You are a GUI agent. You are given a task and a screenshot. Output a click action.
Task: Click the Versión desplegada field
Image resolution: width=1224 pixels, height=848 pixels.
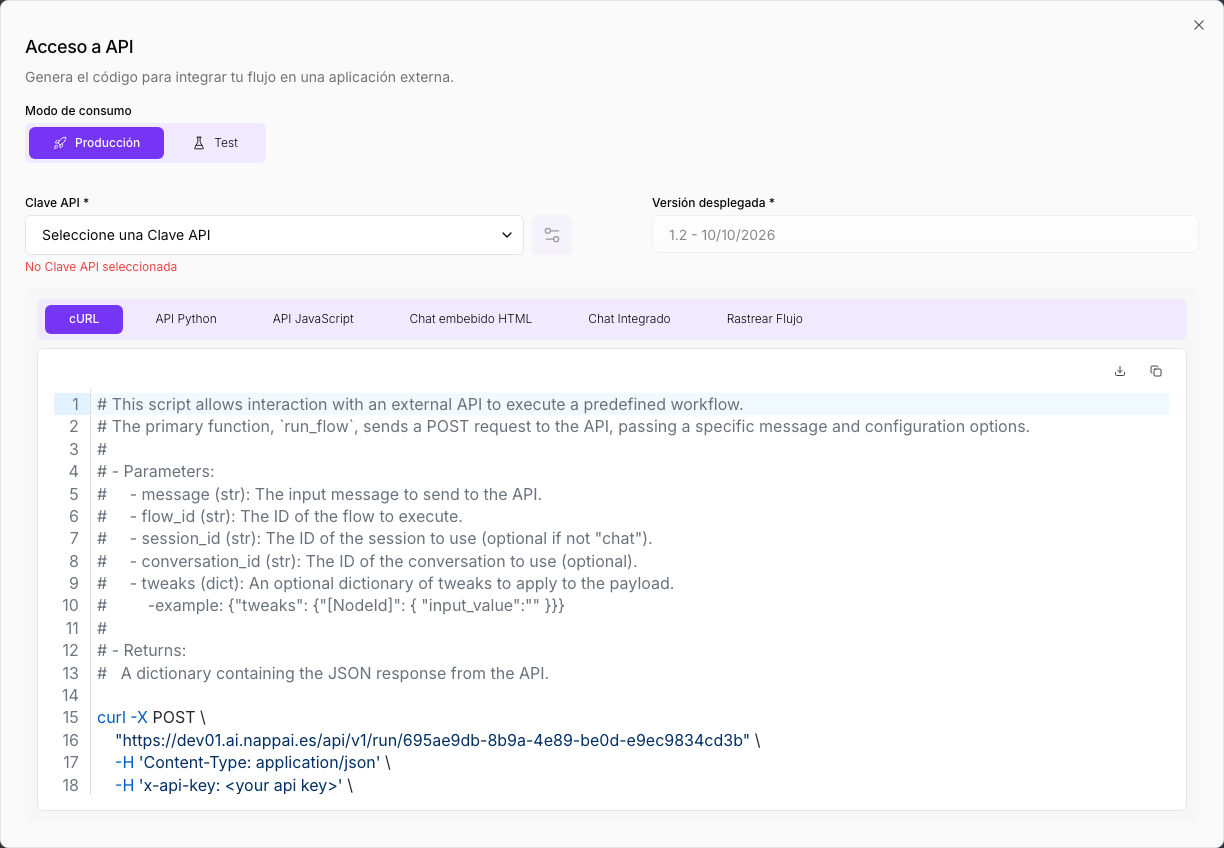click(x=925, y=235)
